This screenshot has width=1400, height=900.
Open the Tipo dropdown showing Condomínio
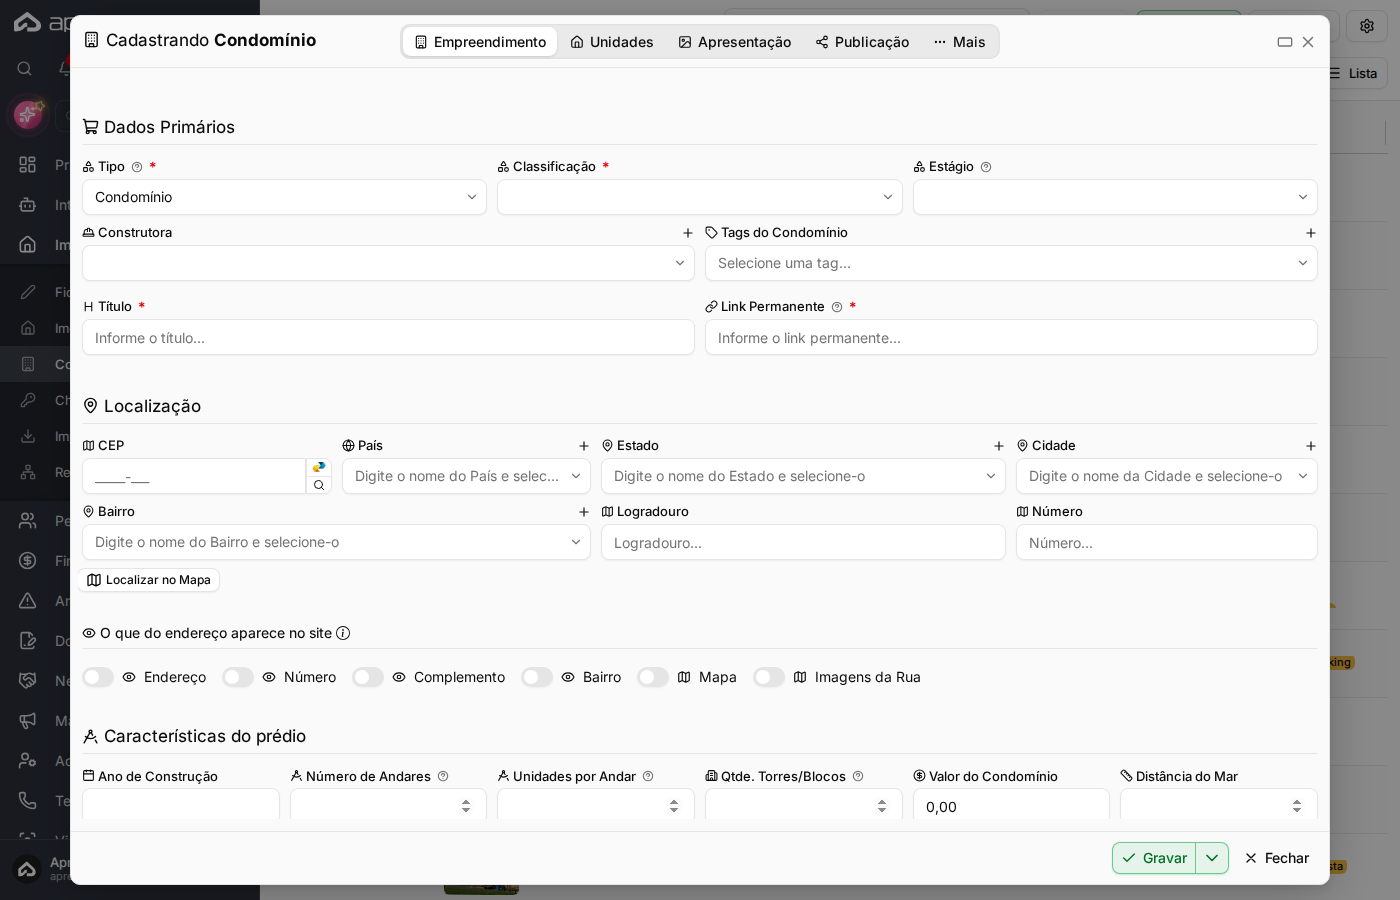click(x=284, y=197)
